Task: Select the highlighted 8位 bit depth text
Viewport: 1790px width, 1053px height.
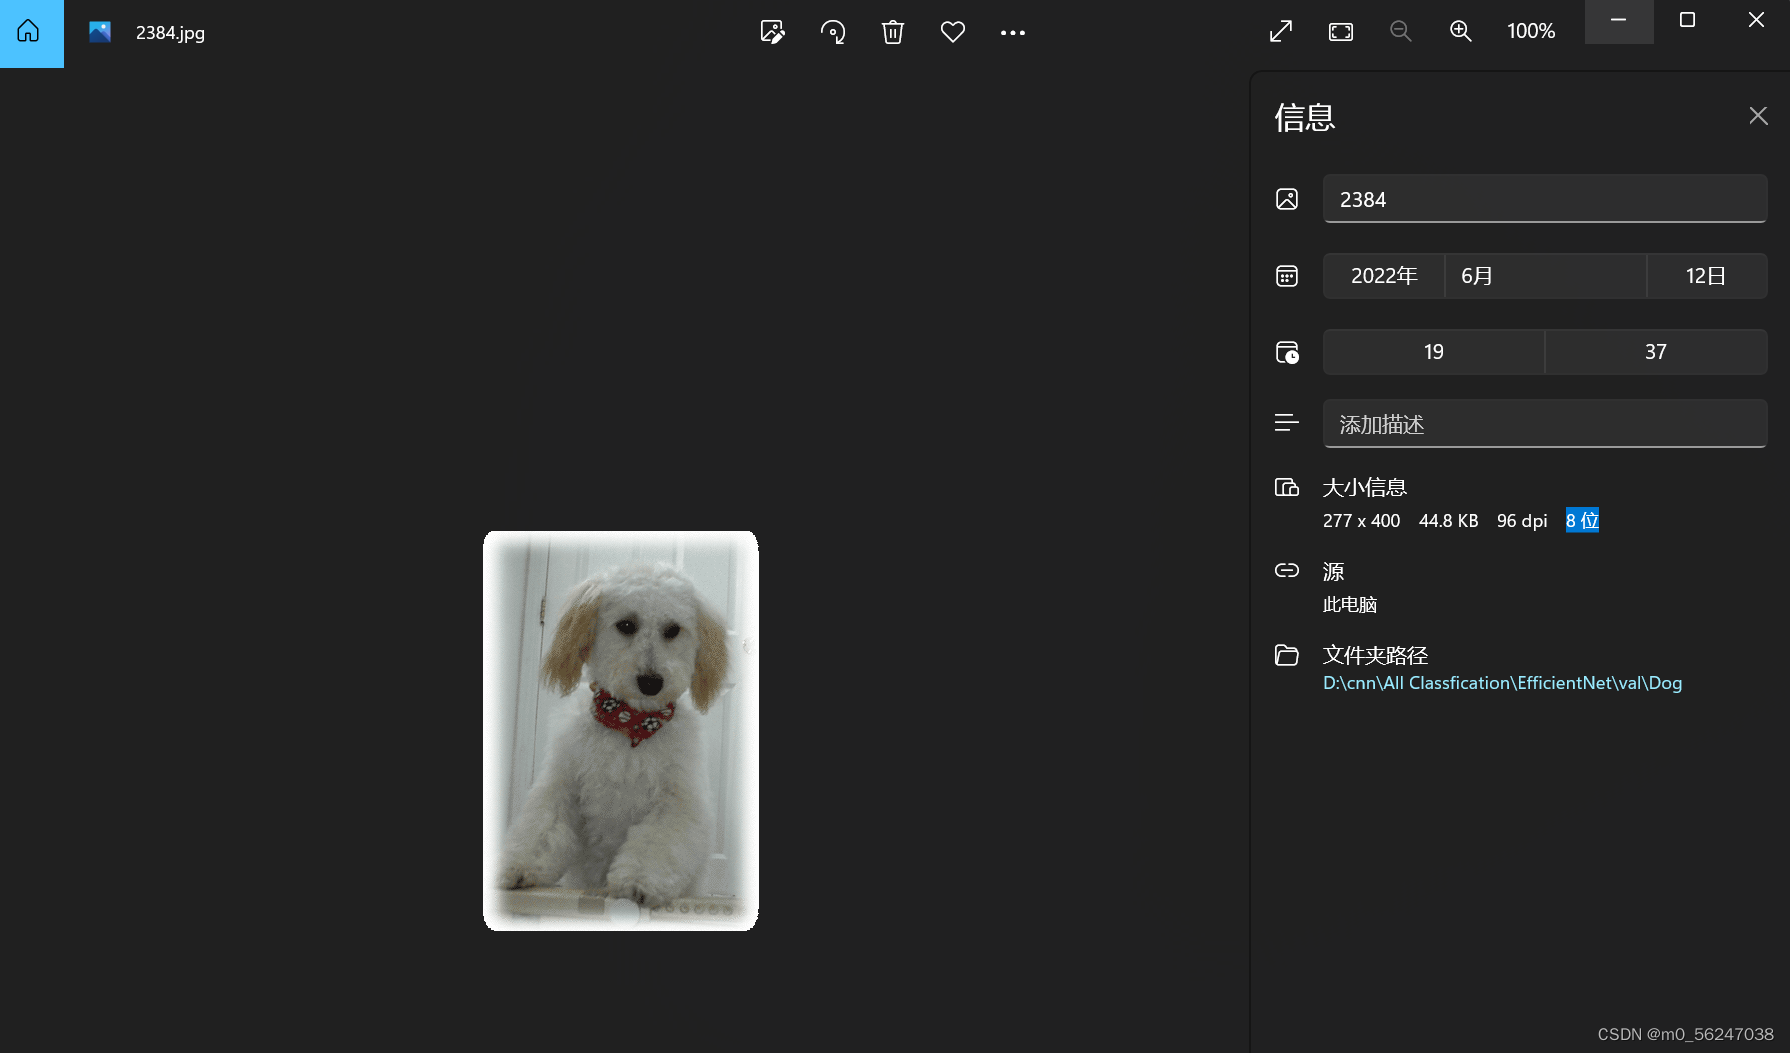Action: point(1581,520)
